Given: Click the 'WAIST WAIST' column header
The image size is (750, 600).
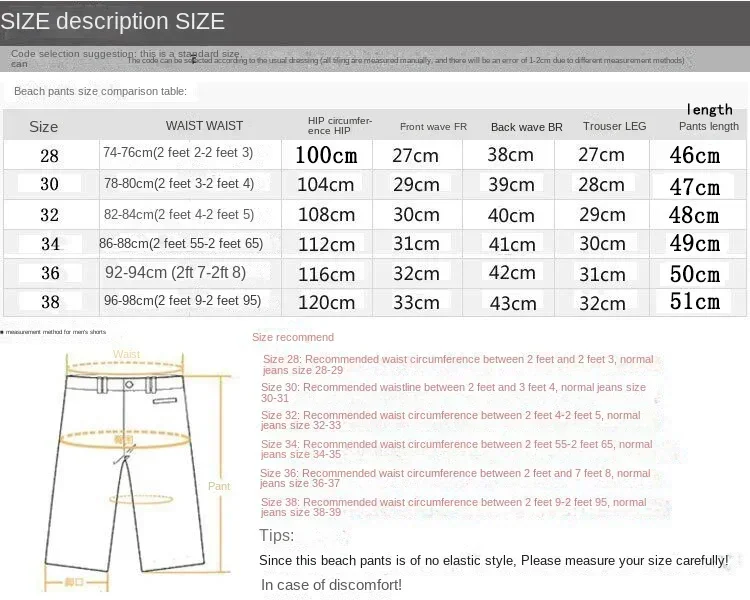Looking at the screenshot, I should 204,125.
